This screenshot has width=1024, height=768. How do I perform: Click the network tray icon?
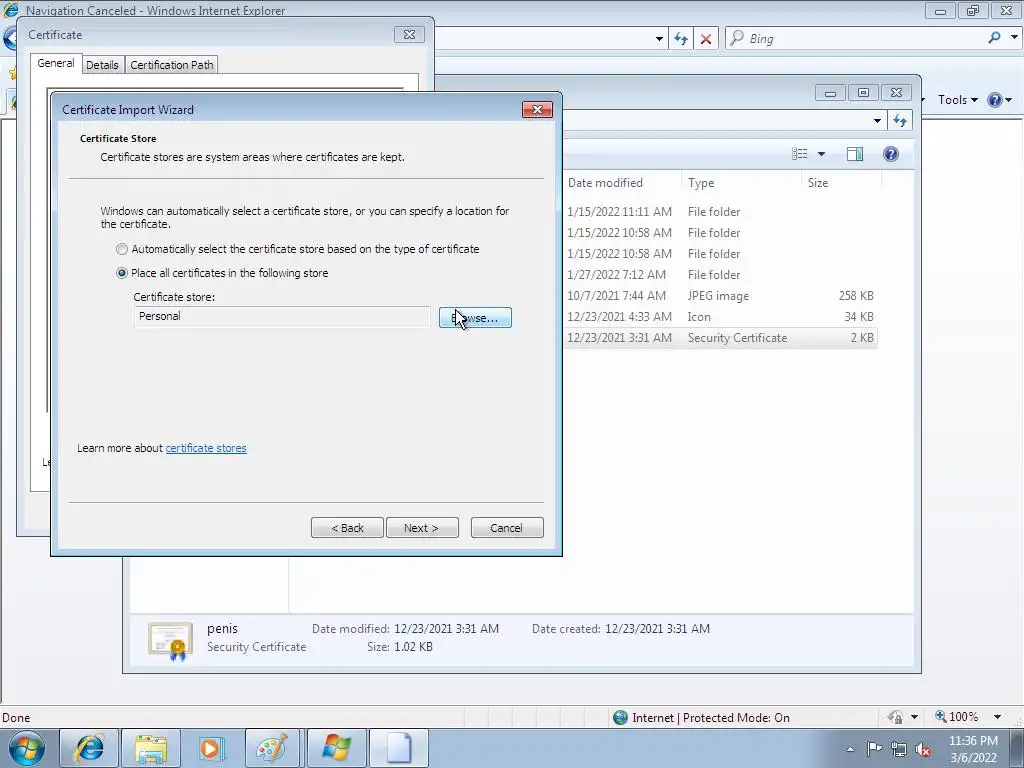[899, 749]
